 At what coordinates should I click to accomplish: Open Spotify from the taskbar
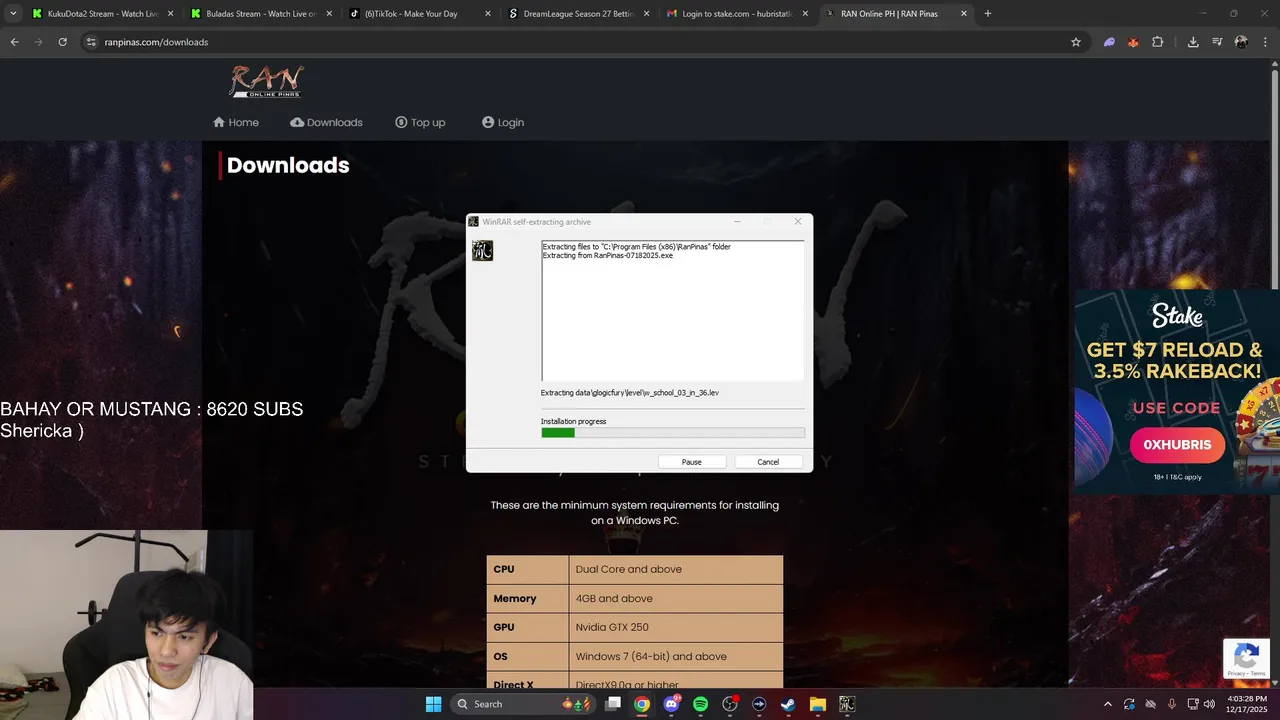click(x=700, y=704)
